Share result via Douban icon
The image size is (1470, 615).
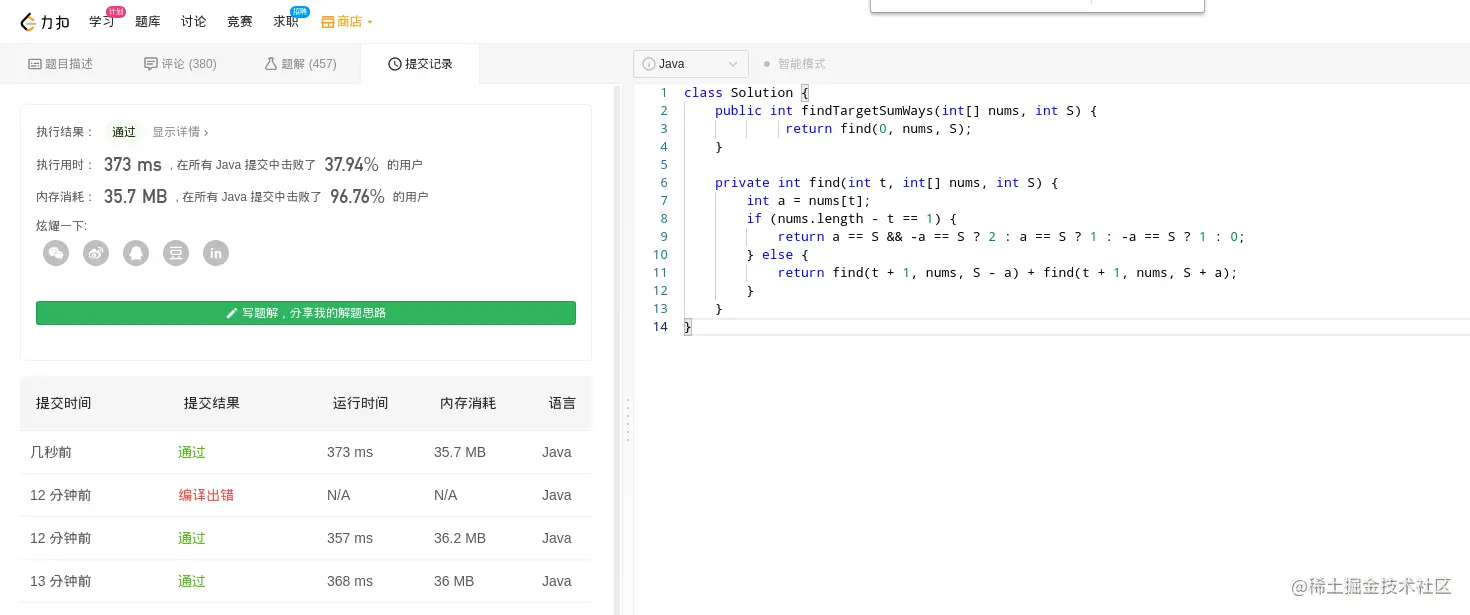click(176, 253)
